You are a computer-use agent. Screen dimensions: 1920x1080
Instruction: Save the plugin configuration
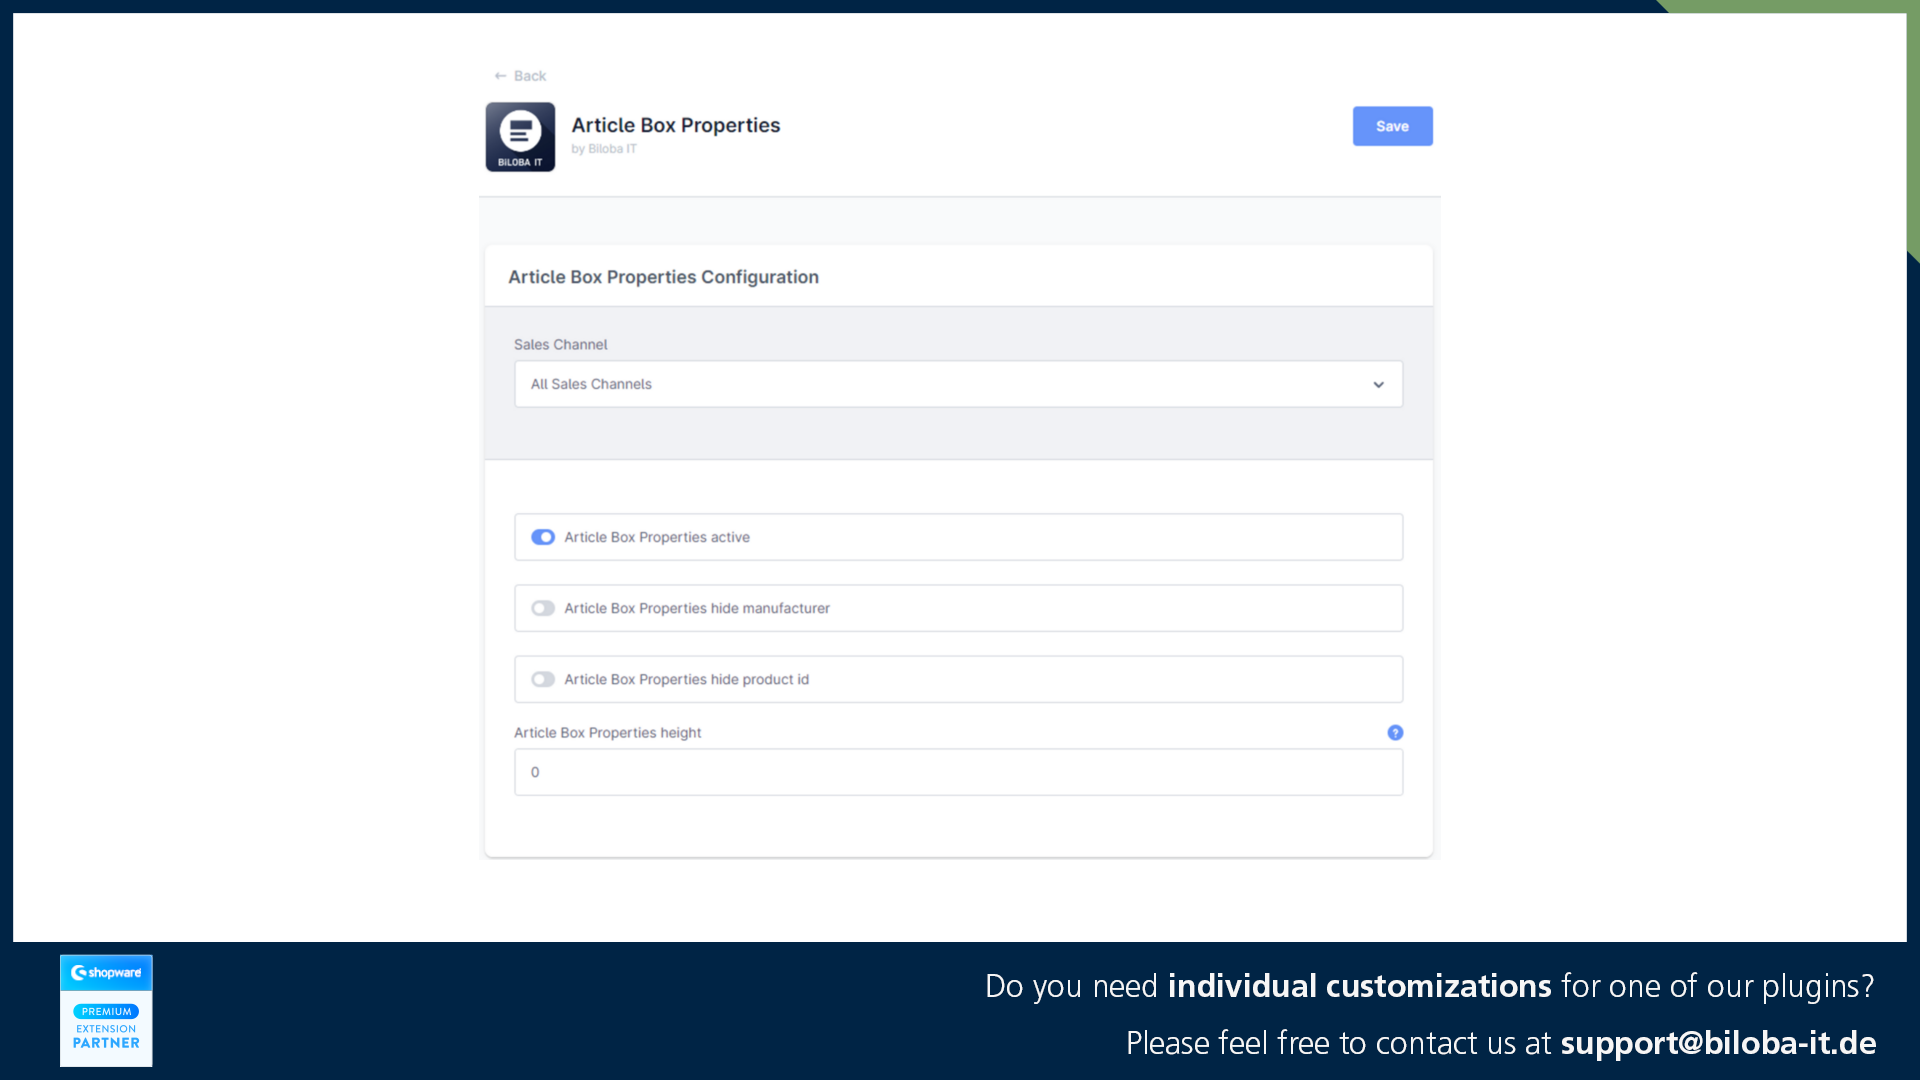(x=1392, y=126)
